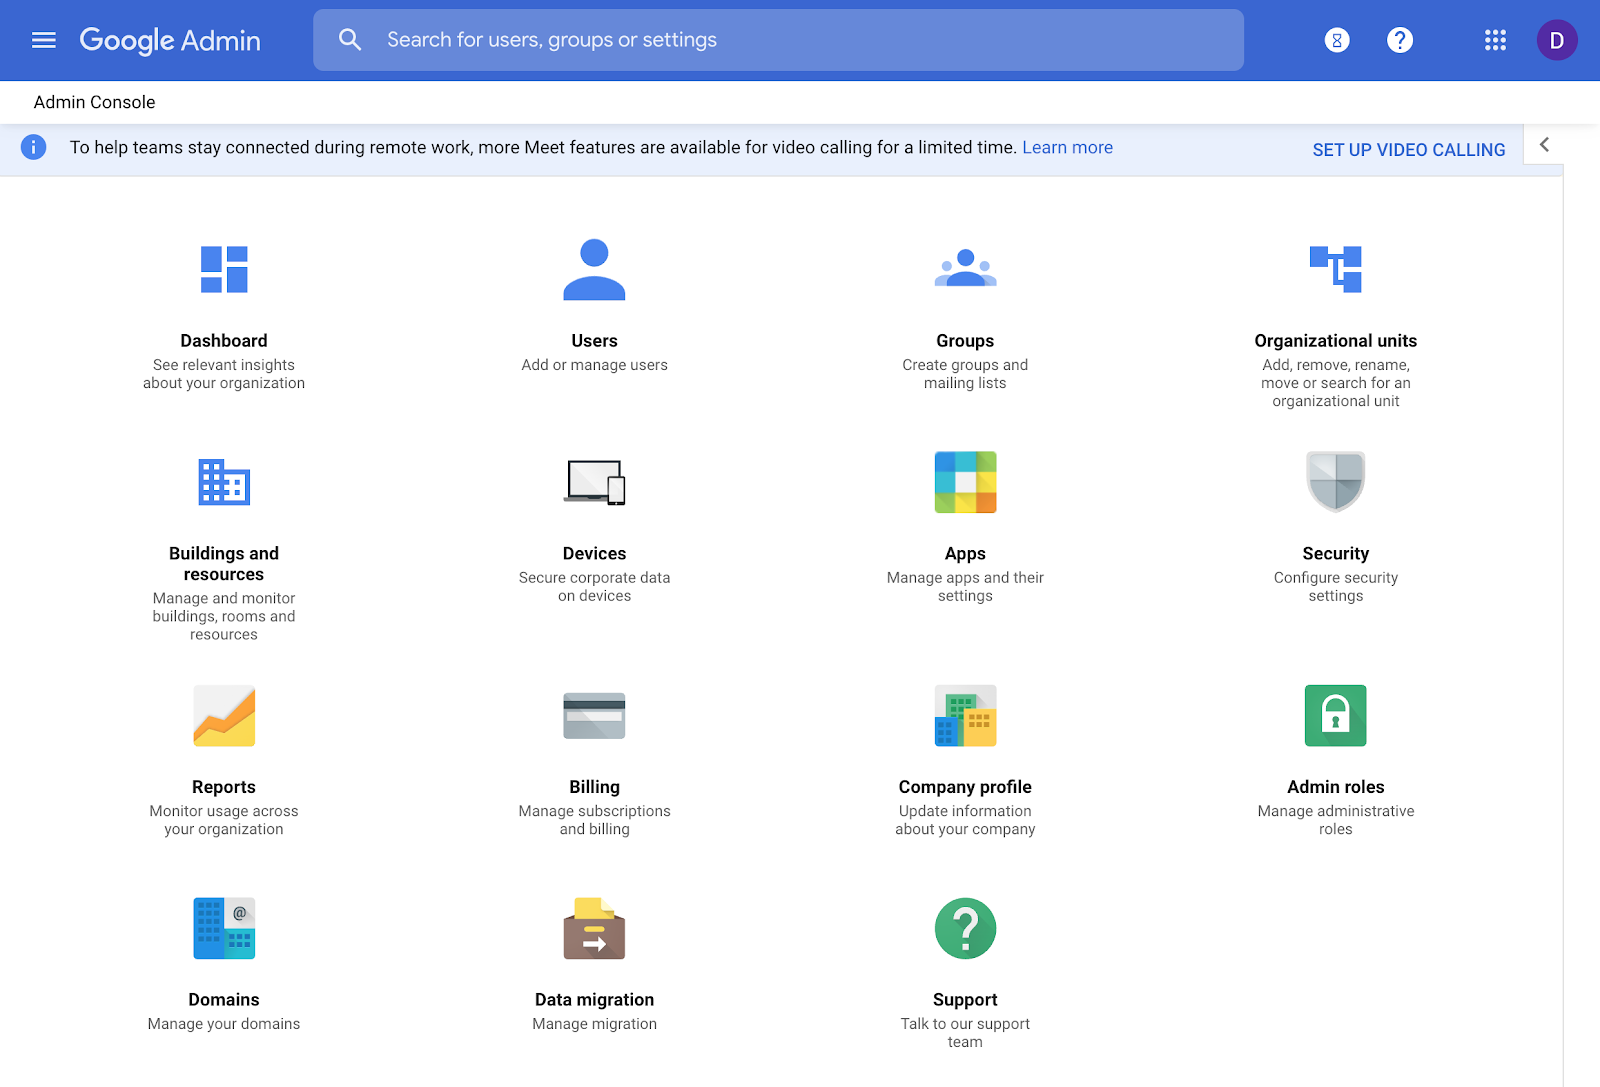Open the Company profile icon

965,715
